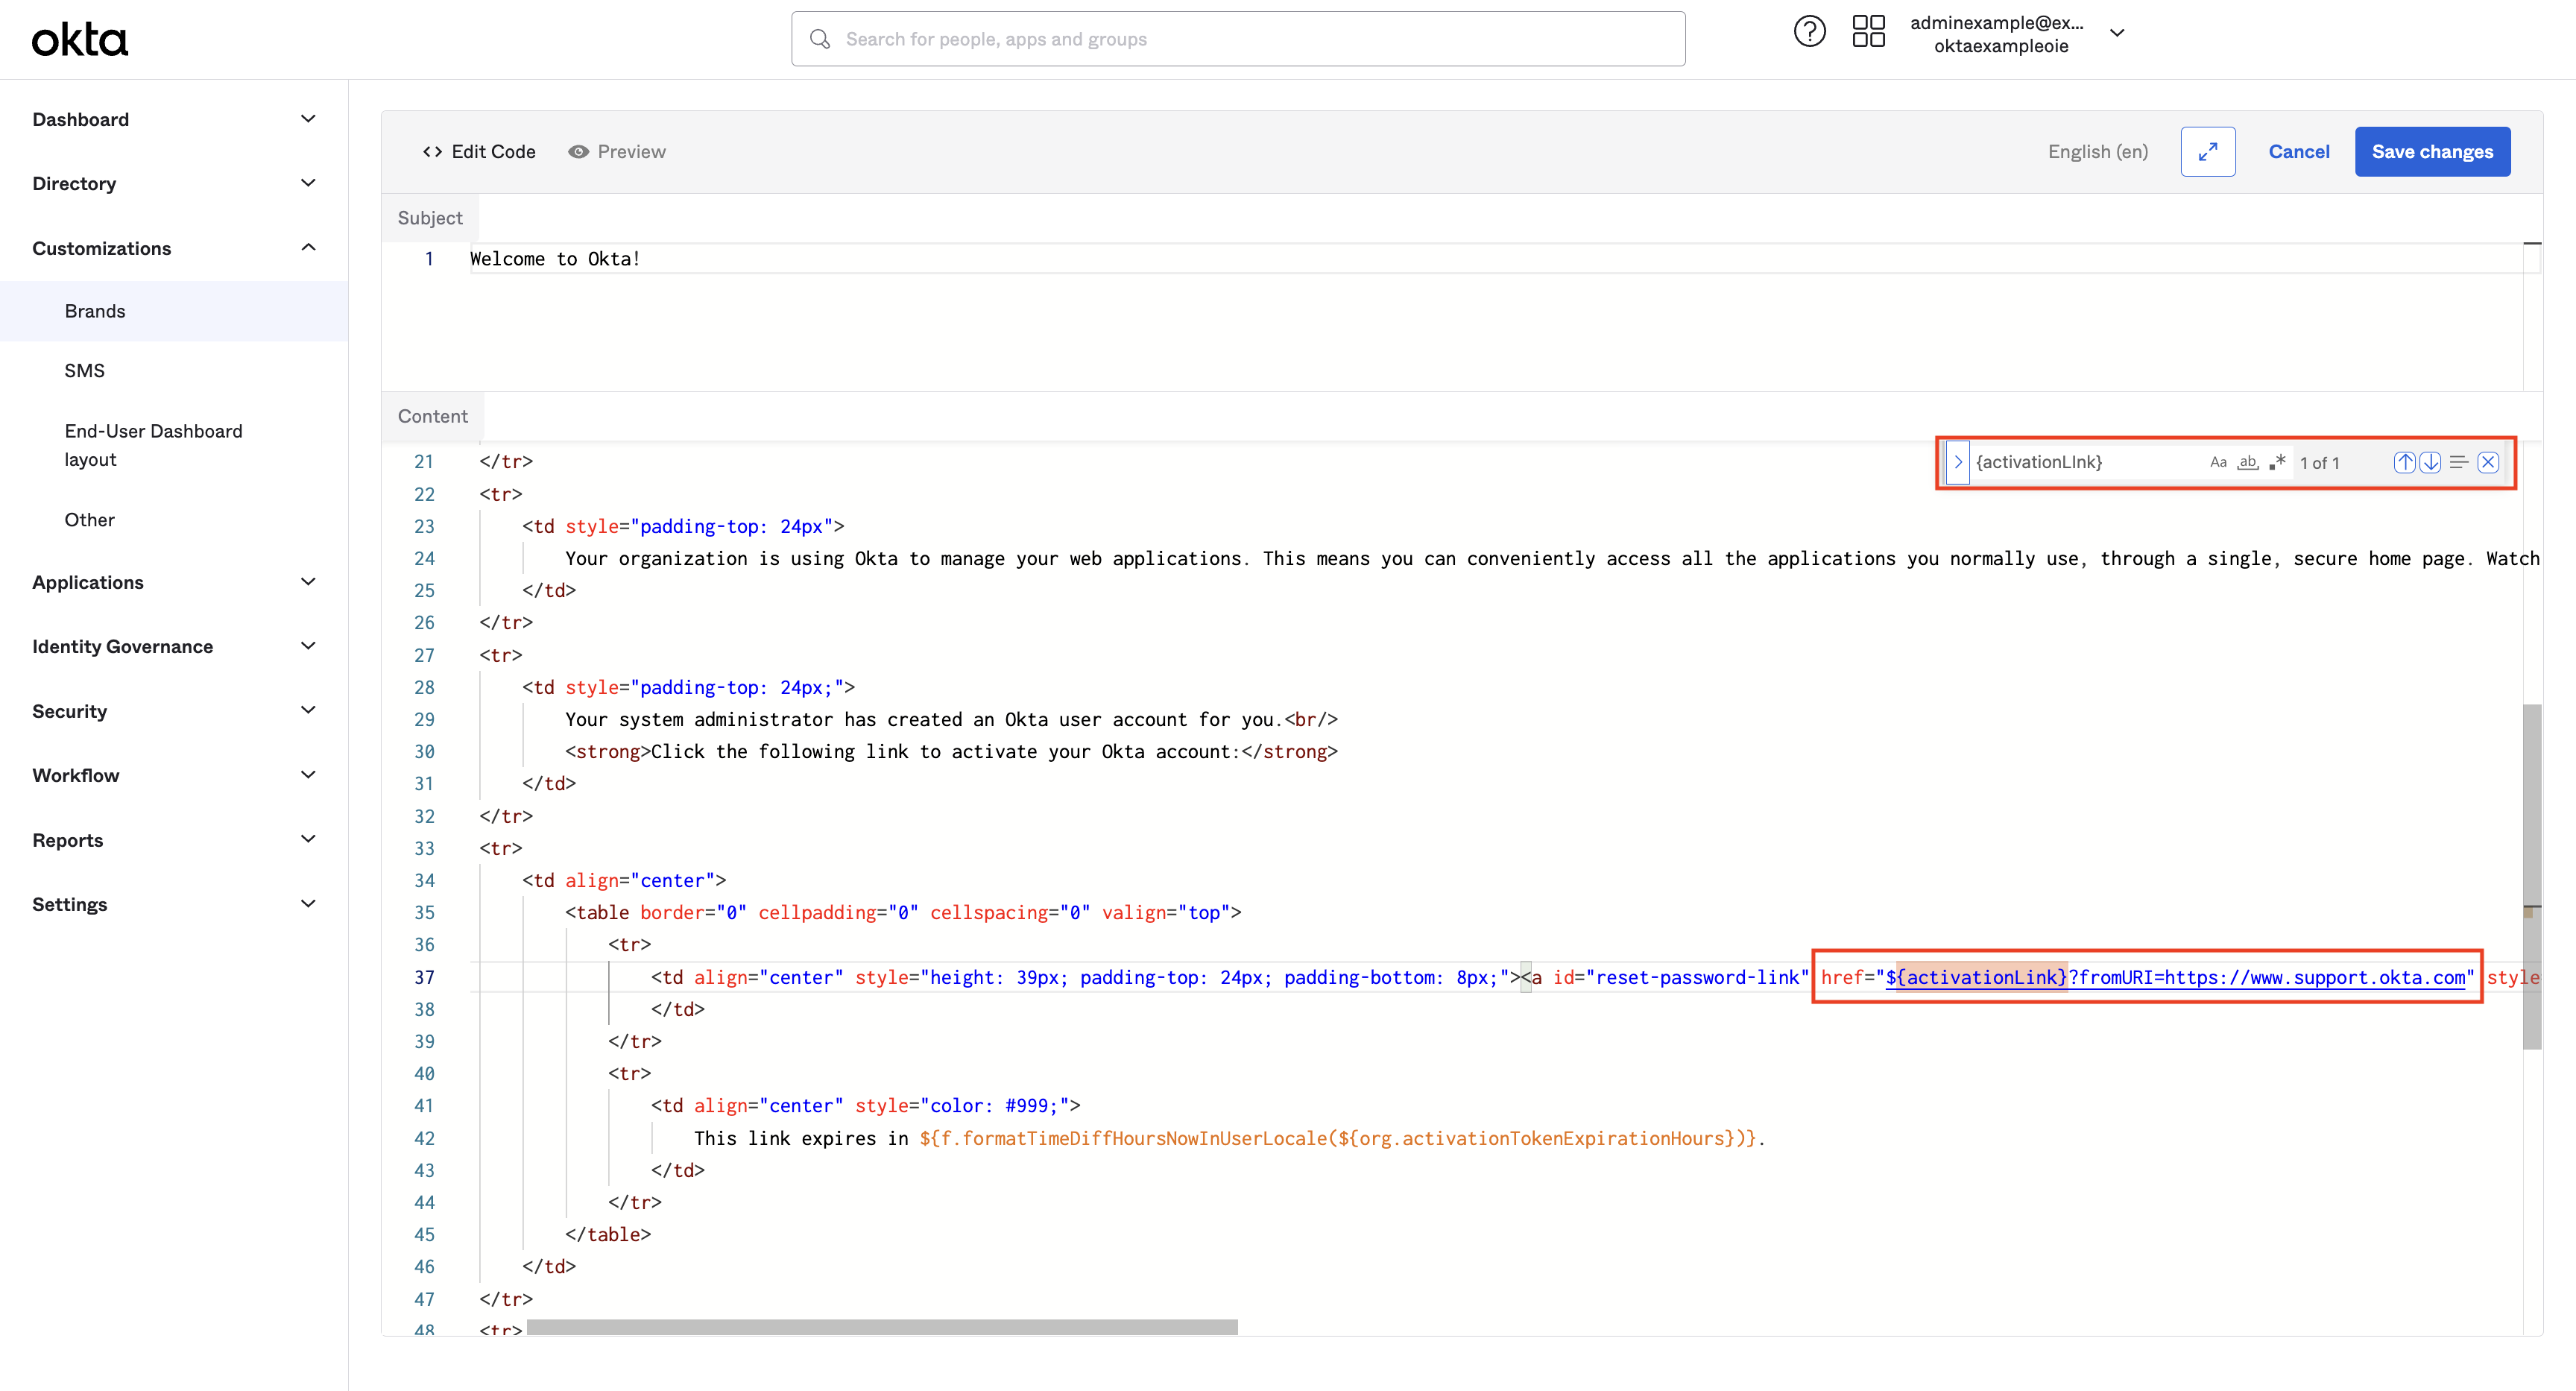
Task: Collapse the Customizations section
Action: pos(307,247)
